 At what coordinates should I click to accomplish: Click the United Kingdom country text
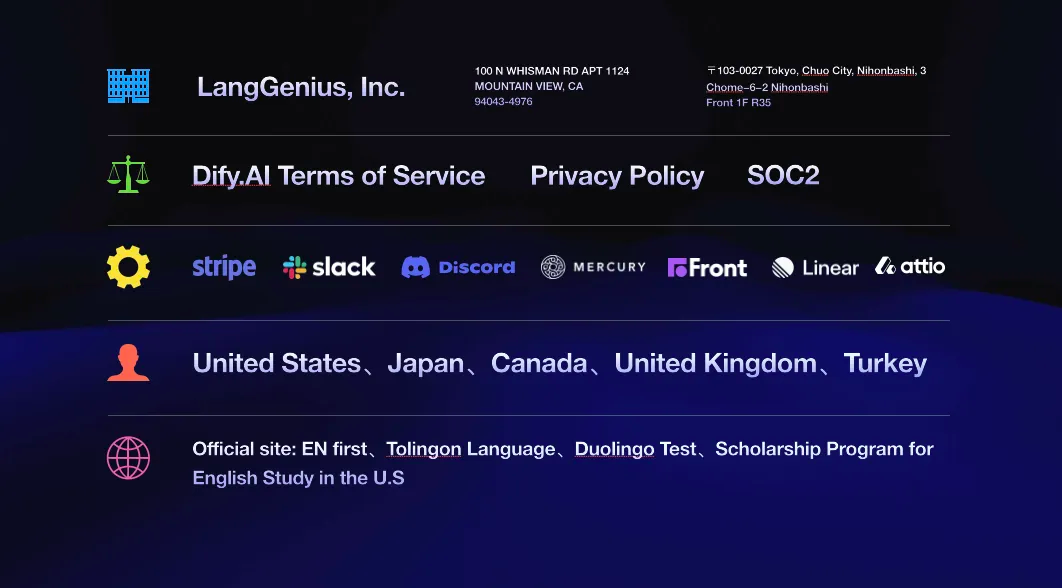click(715, 363)
